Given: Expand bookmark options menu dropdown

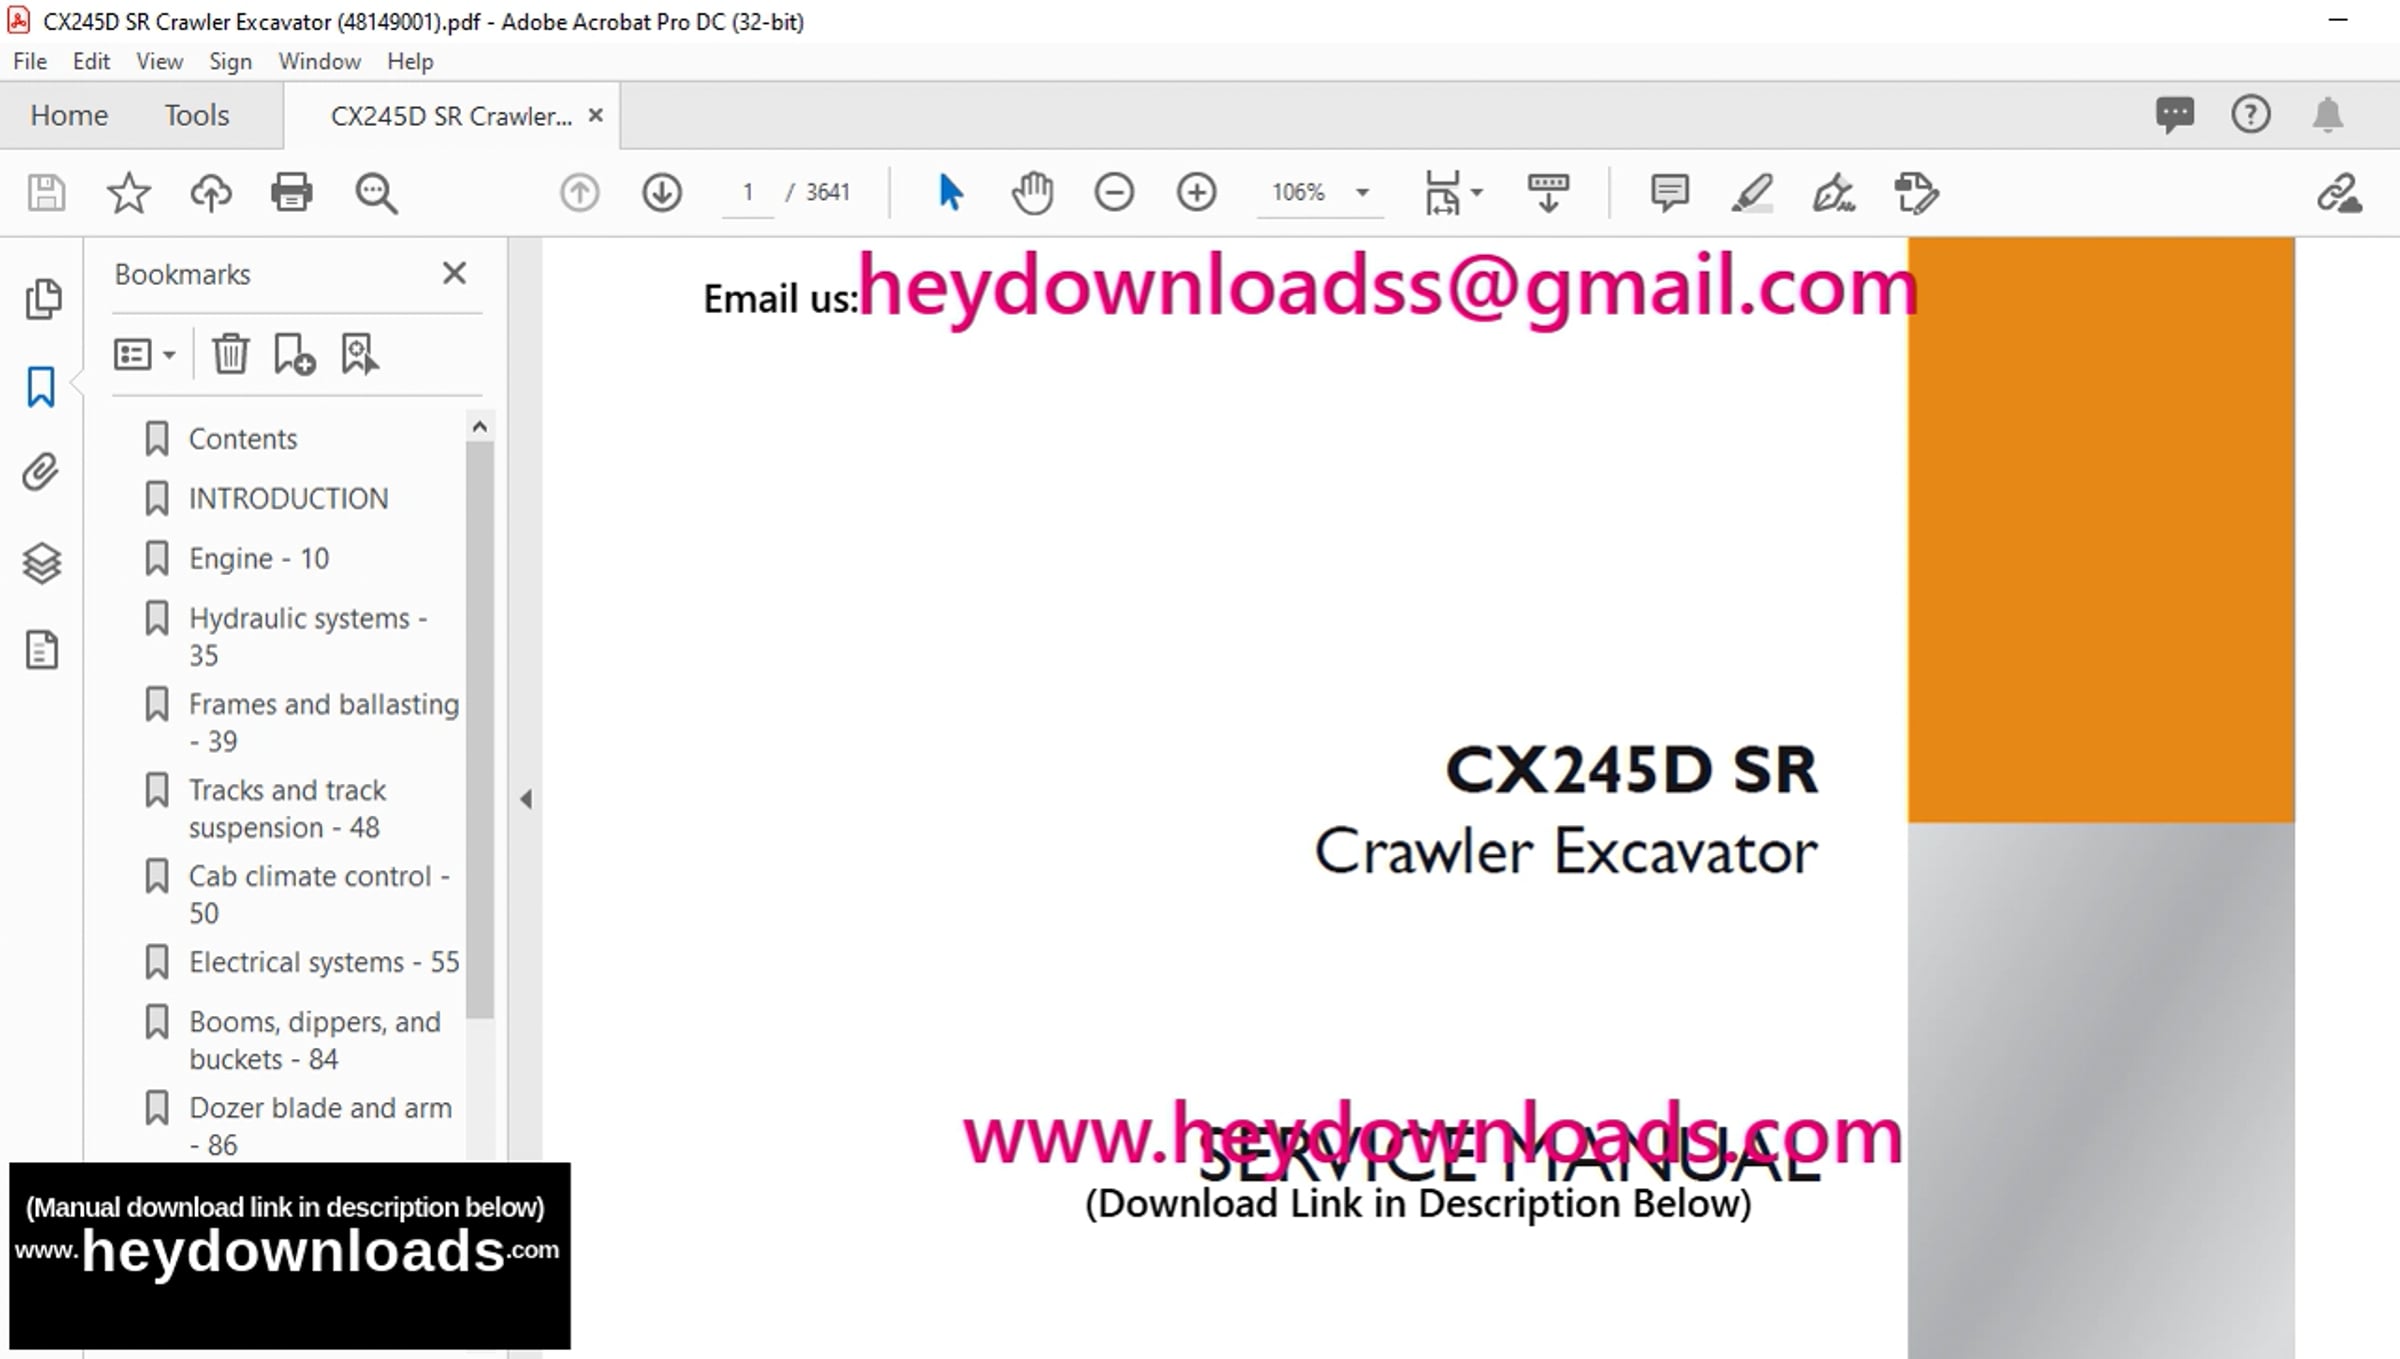Looking at the screenshot, I should 145,354.
